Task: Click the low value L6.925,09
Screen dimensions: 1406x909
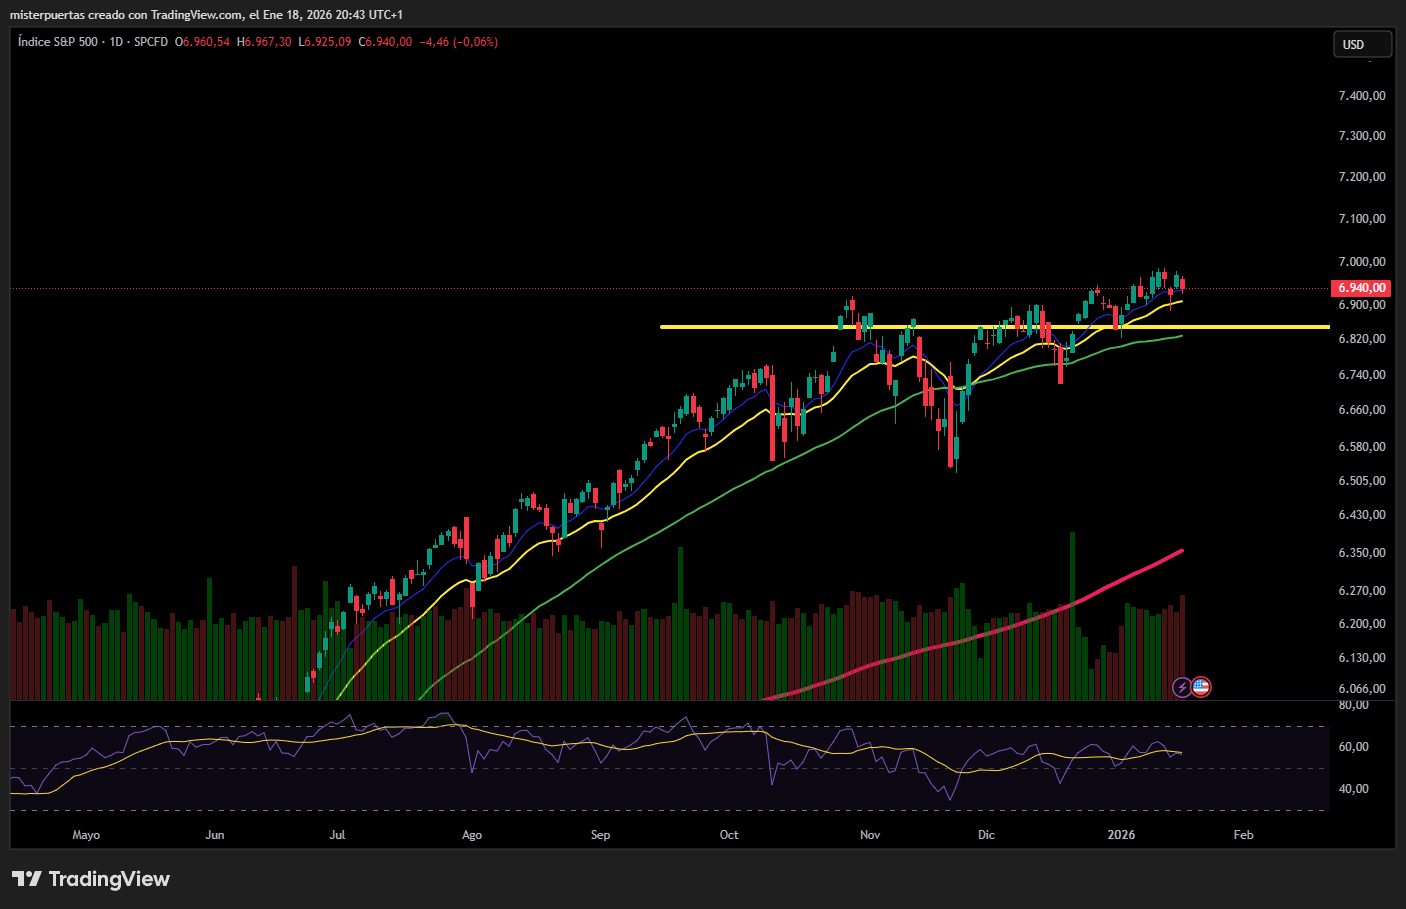Action: pos(325,42)
